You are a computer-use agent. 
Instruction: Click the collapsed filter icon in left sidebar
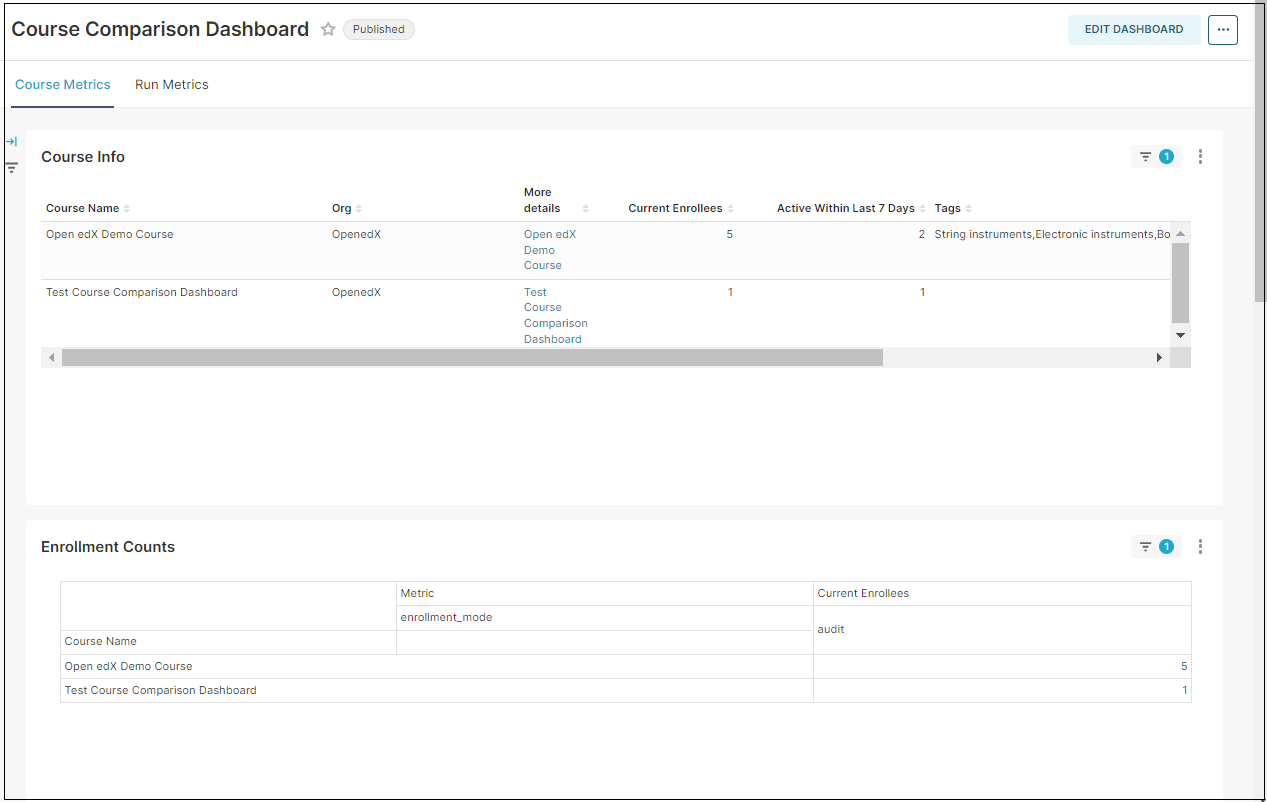click(12, 167)
